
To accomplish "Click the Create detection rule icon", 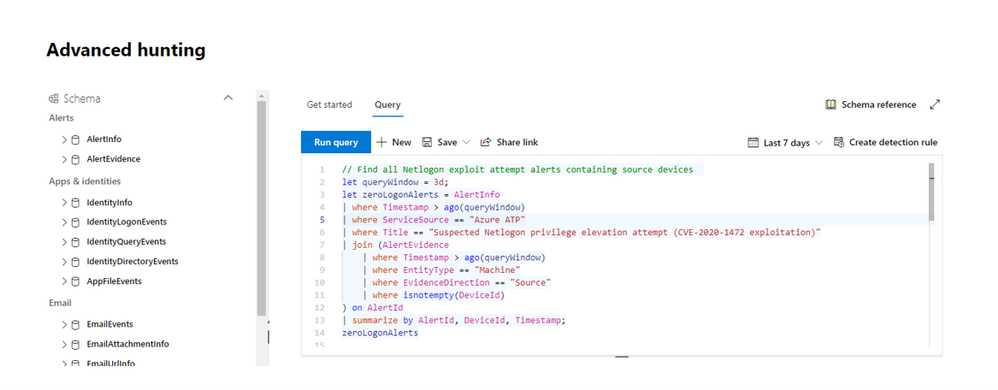I will [839, 143].
